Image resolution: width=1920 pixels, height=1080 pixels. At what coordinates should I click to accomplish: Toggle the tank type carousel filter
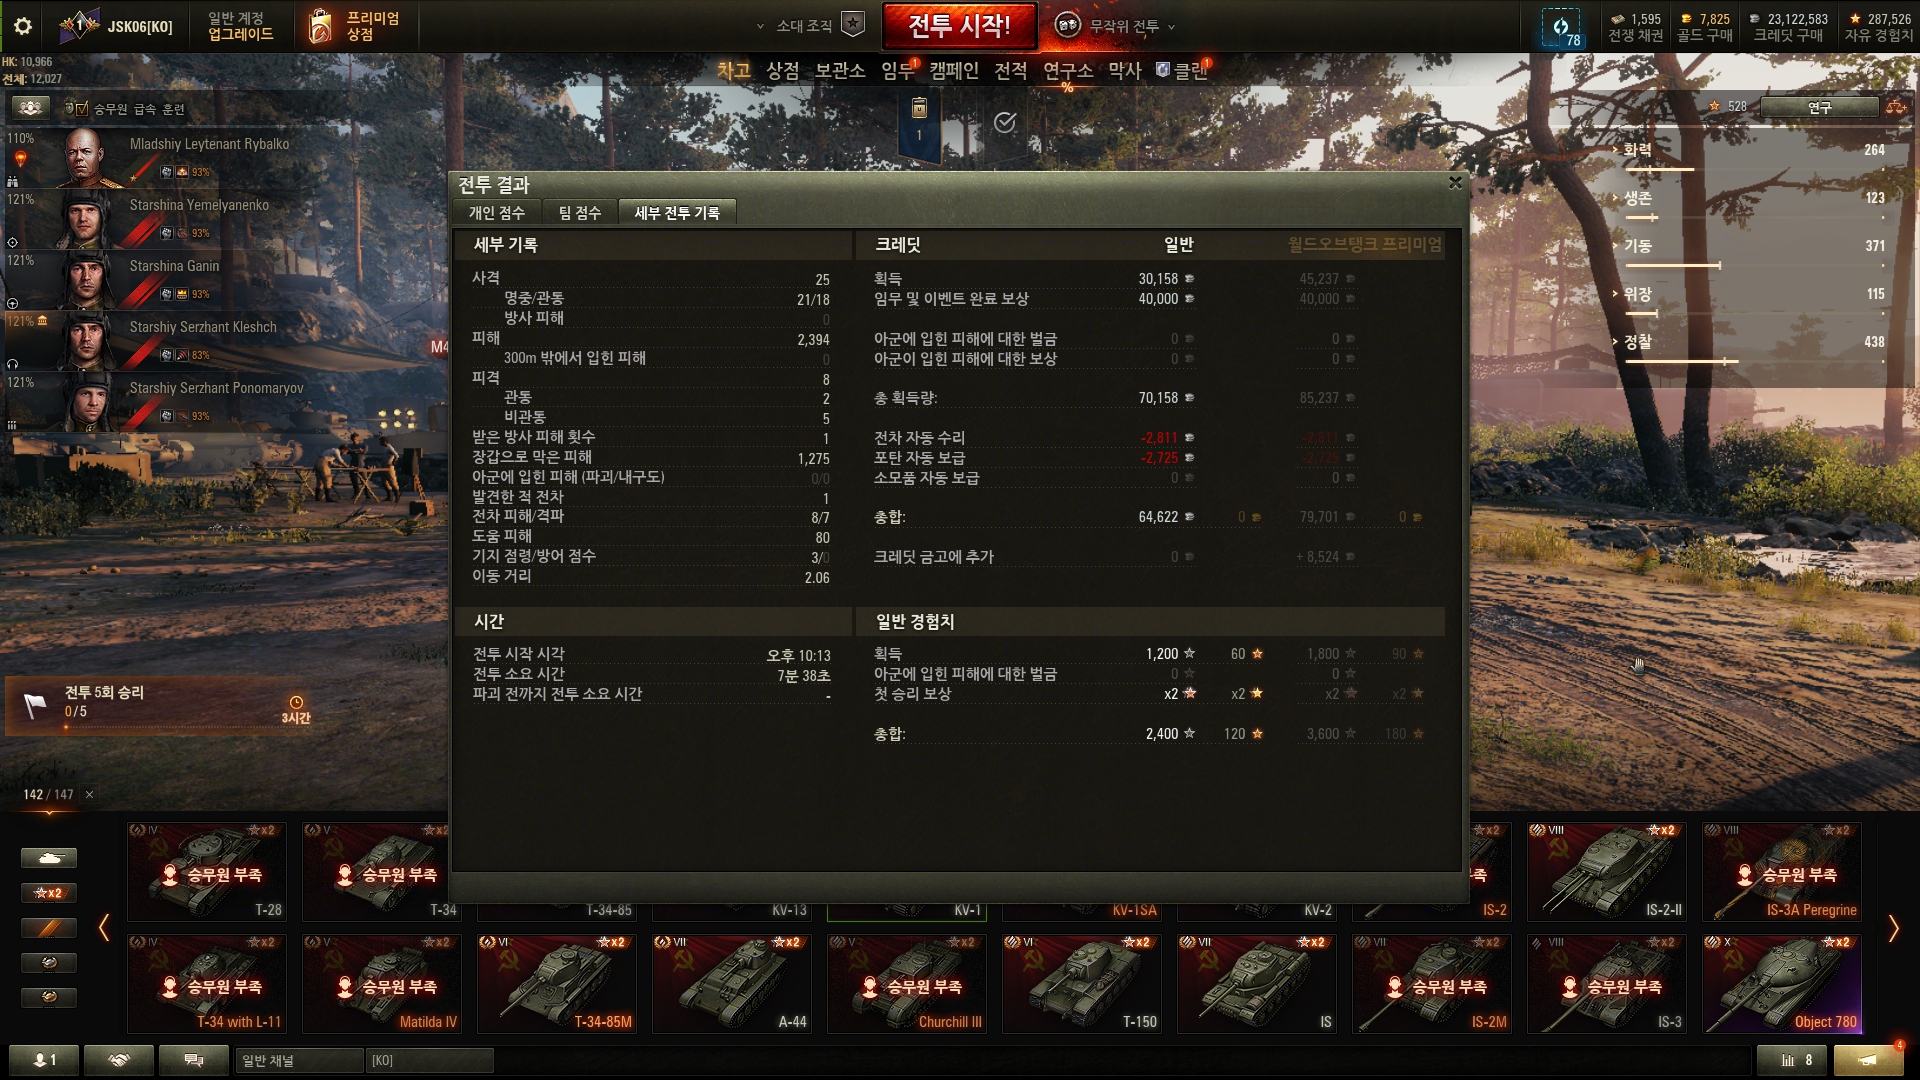pyautogui.click(x=48, y=858)
